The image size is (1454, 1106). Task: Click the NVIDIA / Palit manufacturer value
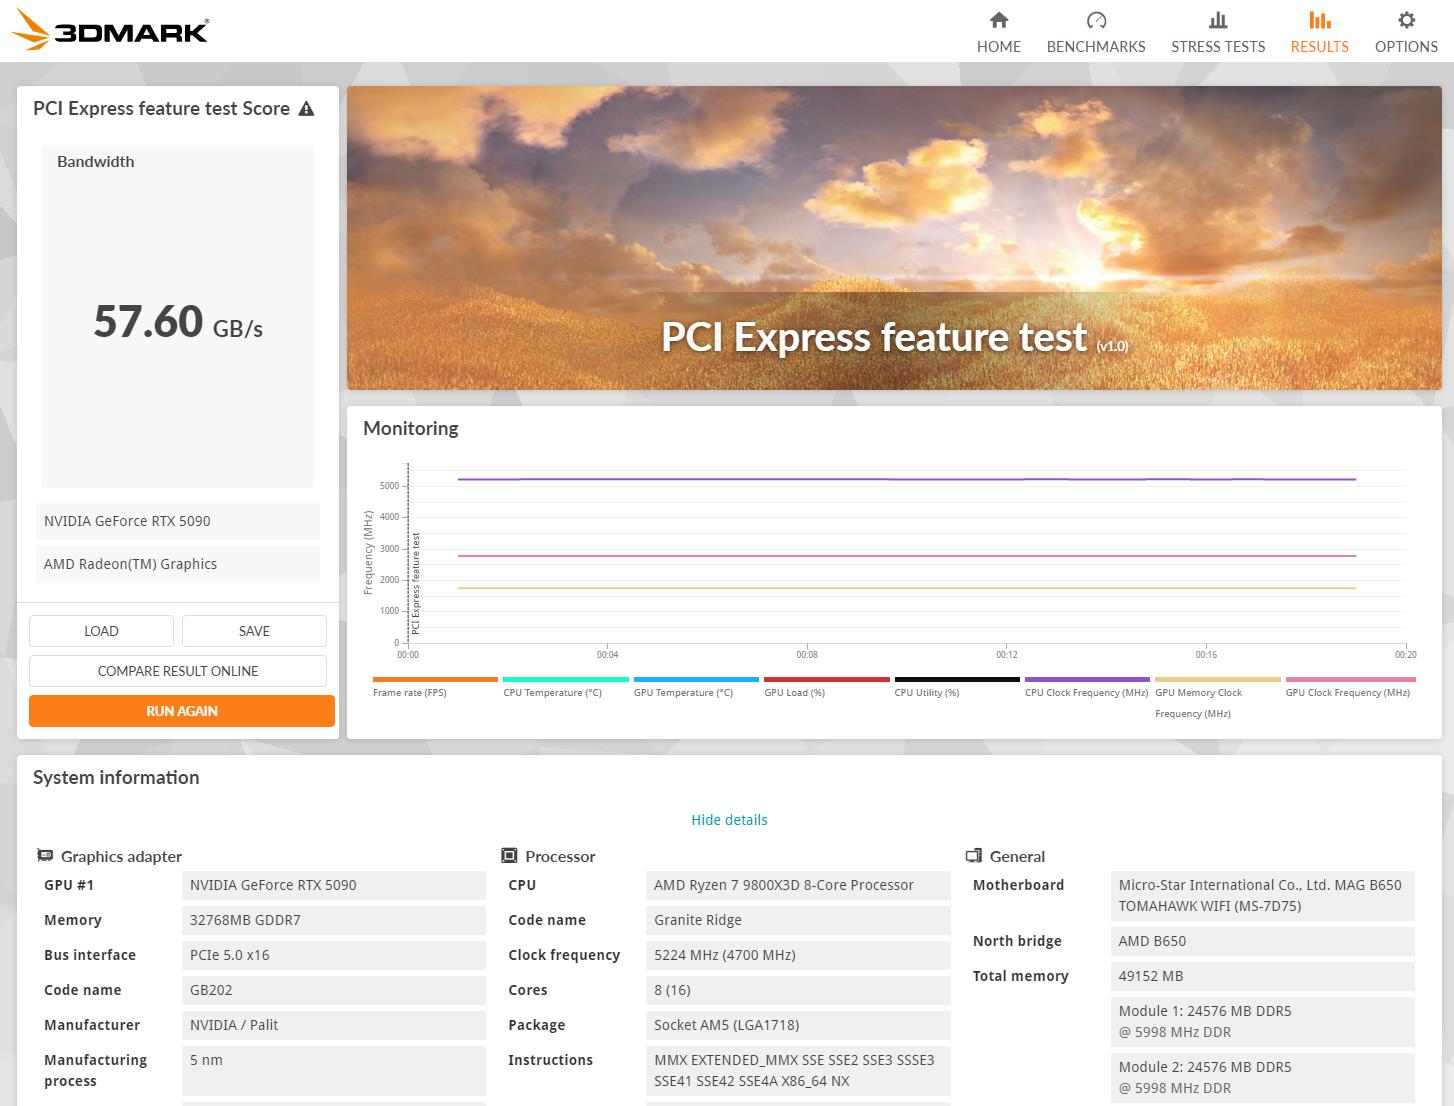tap(334, 1025)
